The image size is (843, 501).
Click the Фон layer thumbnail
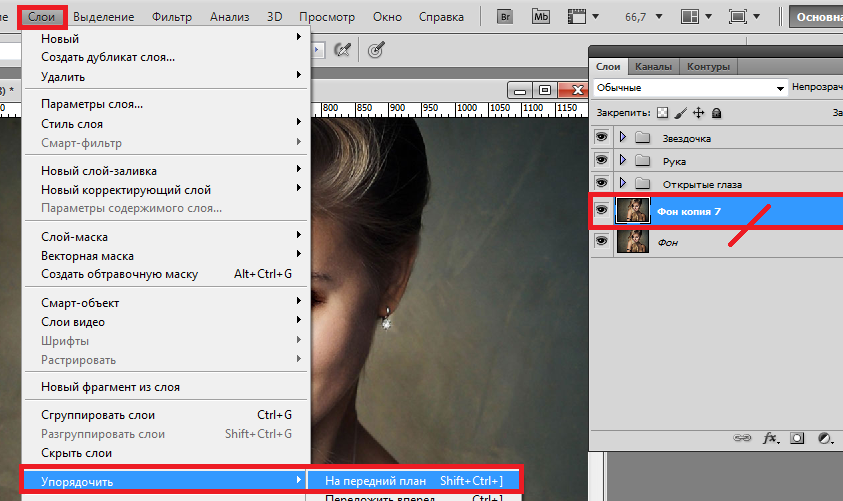(x=632, y=241)
